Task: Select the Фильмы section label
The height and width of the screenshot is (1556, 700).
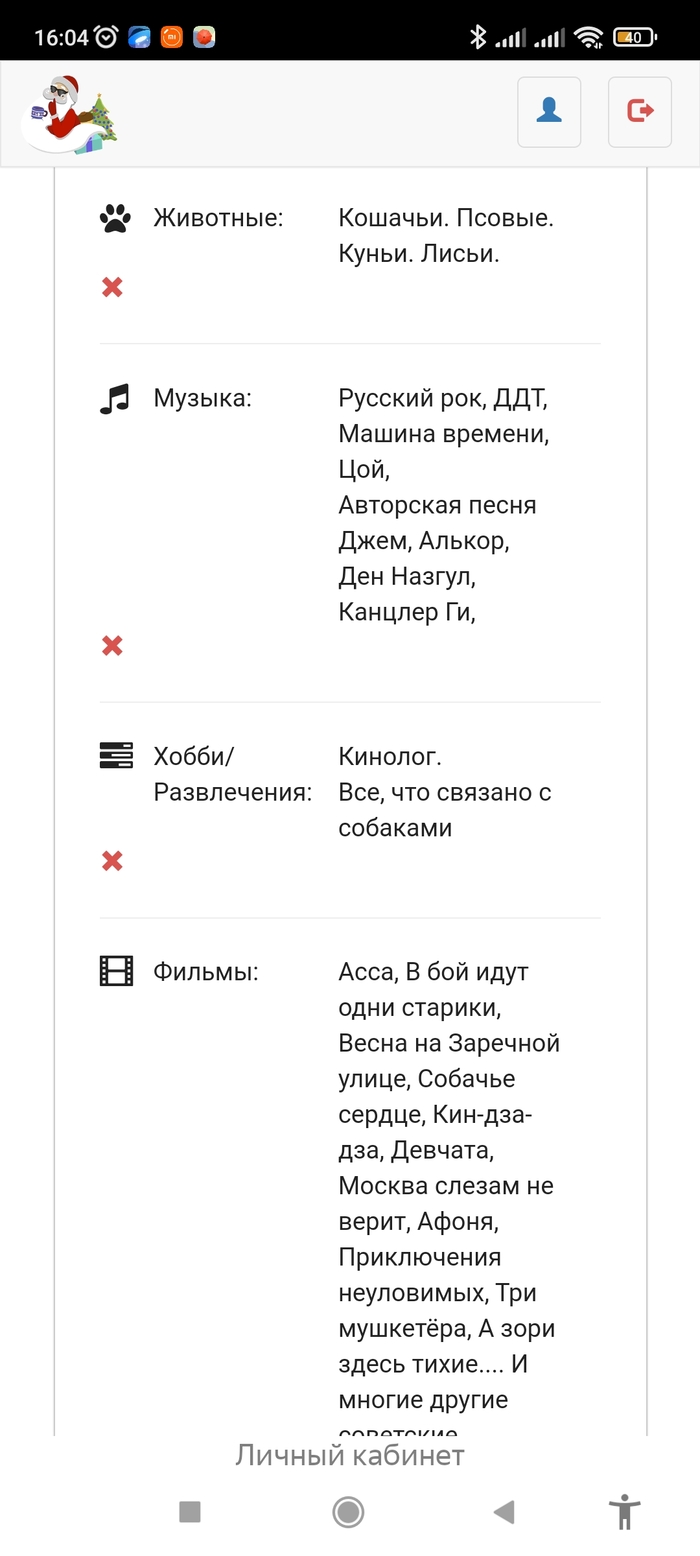Action: click(x=205, y=971)
